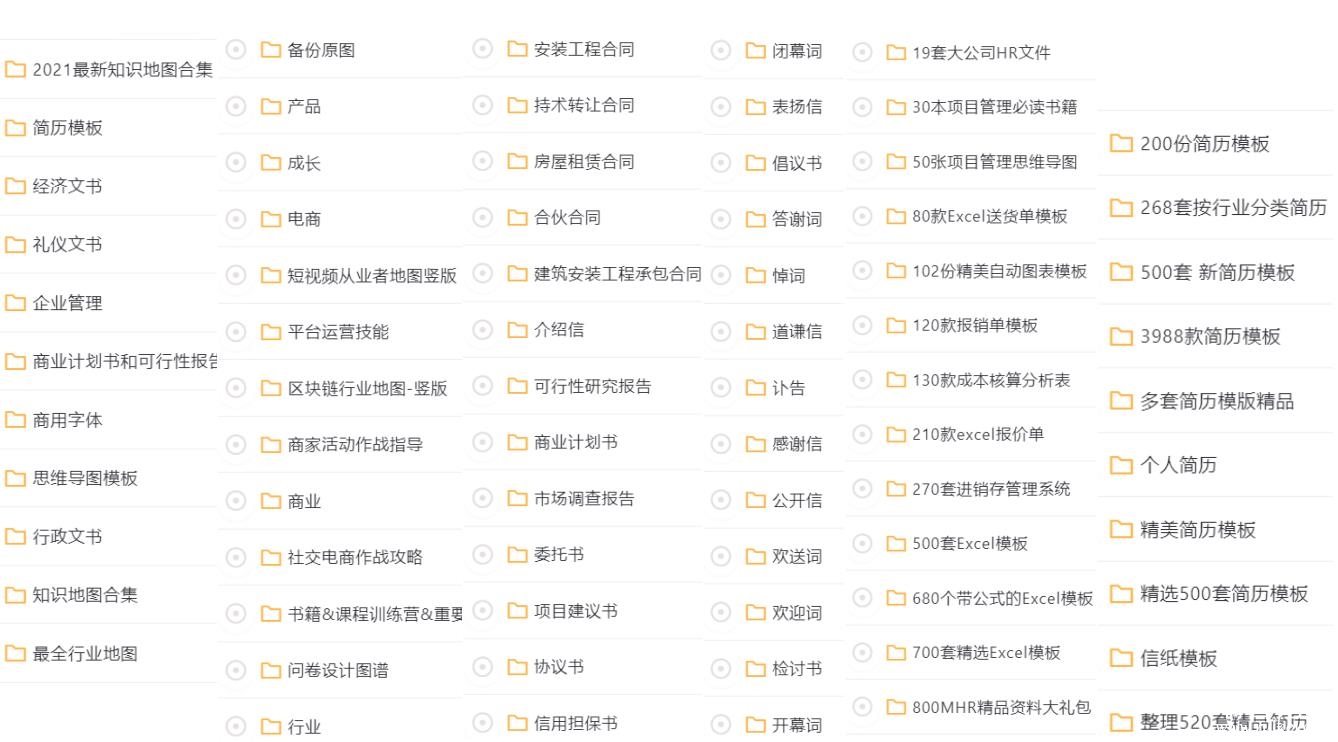
Task: Select the radio circle for 备份原图
Action: [x=236, y=49]
